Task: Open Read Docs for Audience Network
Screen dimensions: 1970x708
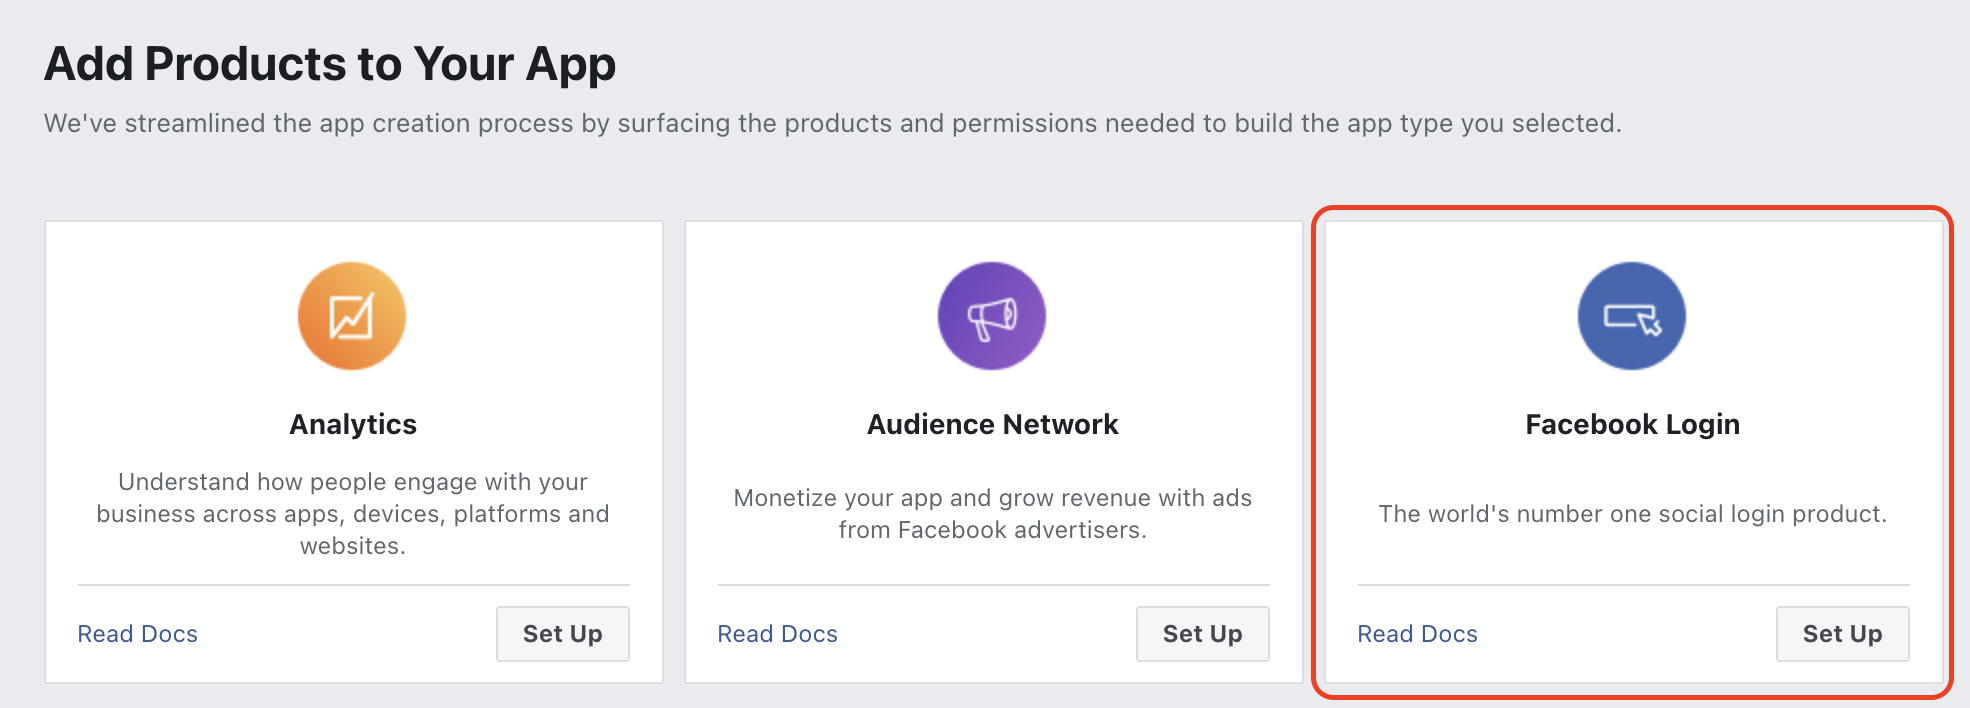Action: [x=777, y=633]
